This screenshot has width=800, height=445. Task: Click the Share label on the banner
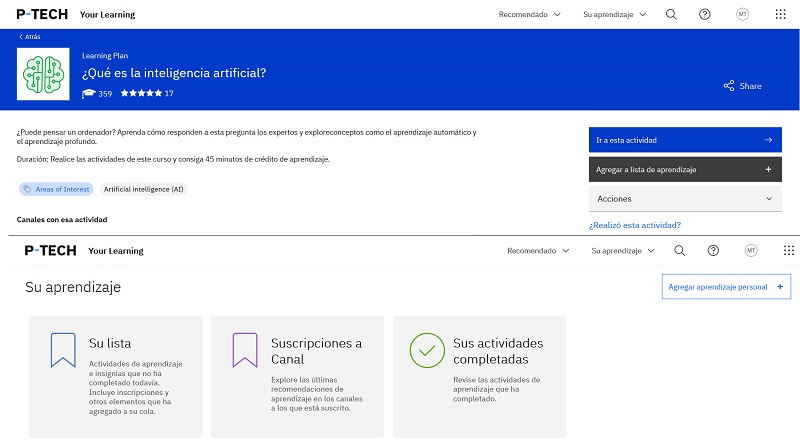[x=751, y=86]
